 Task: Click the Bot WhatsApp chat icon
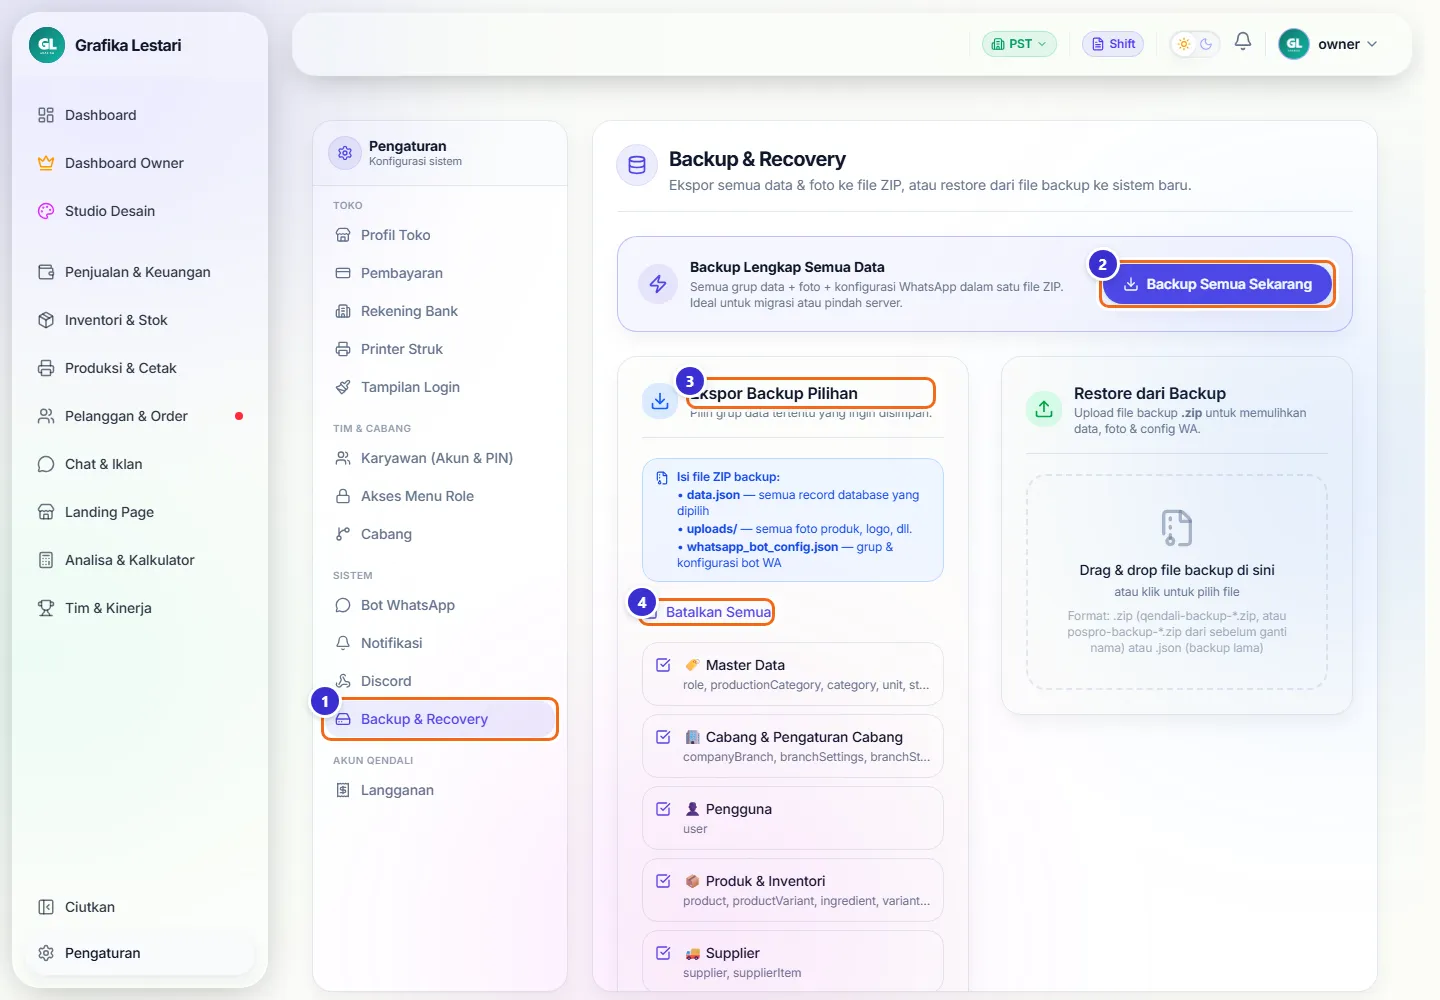[x=343, y=605]
